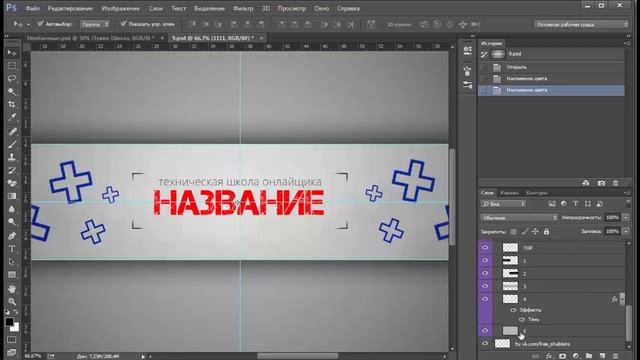Select the Eraser tool
Image resolution: width=640 pixels, height=360 pixels.
(12, 183)
